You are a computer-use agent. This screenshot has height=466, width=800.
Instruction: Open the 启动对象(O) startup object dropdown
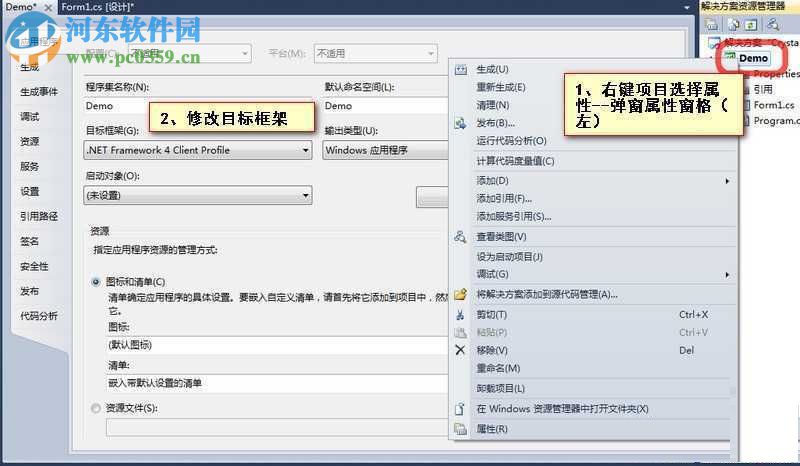(198, 195)
